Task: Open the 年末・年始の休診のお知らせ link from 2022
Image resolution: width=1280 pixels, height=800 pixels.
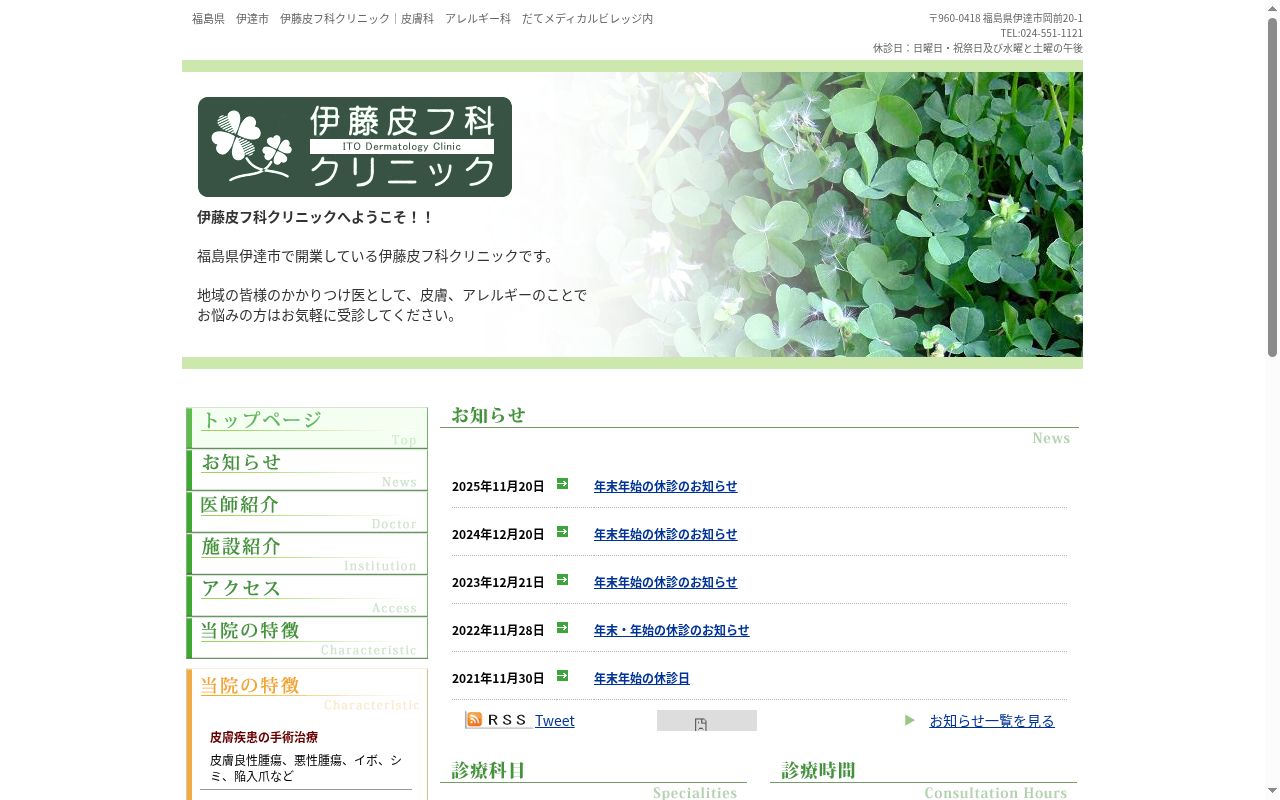Action: [671, 630]
